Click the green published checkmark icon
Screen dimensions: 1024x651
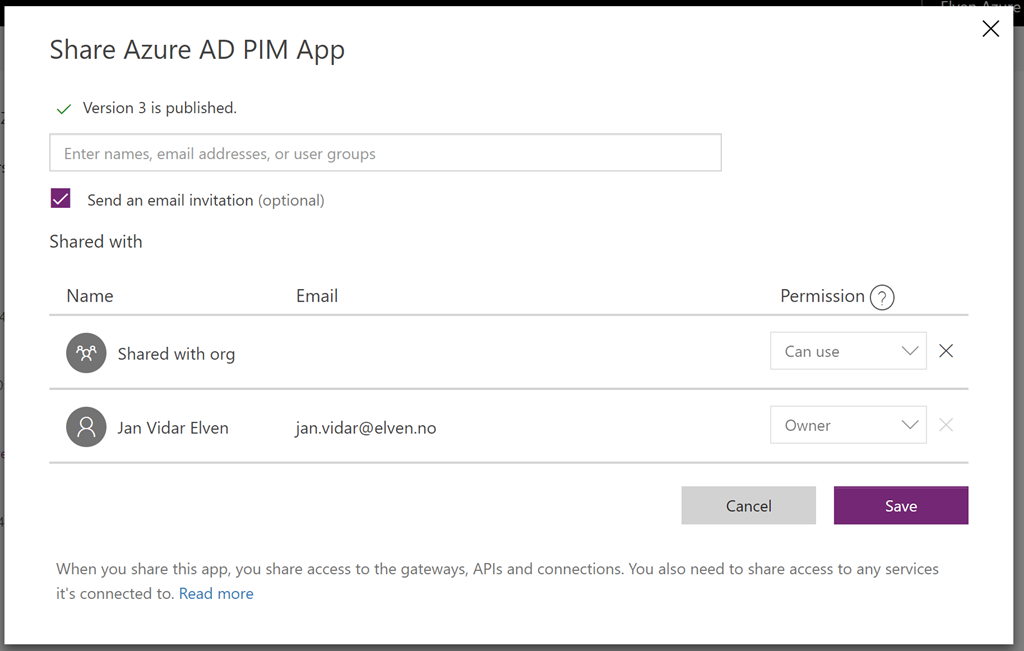tap(63, 109)
